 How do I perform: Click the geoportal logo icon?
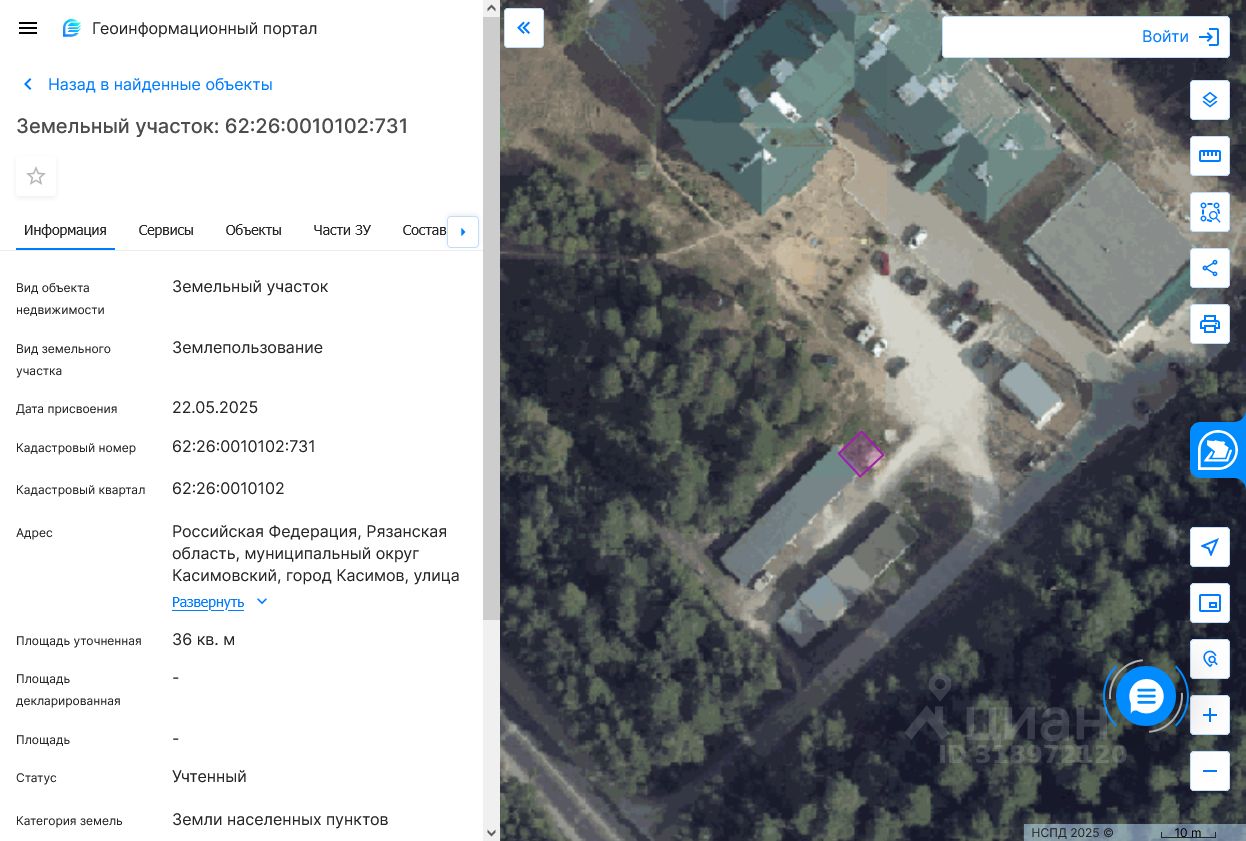pos(71,28)
